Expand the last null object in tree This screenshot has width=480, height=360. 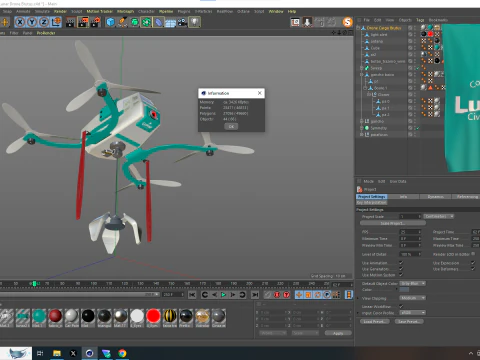[362, 135]
